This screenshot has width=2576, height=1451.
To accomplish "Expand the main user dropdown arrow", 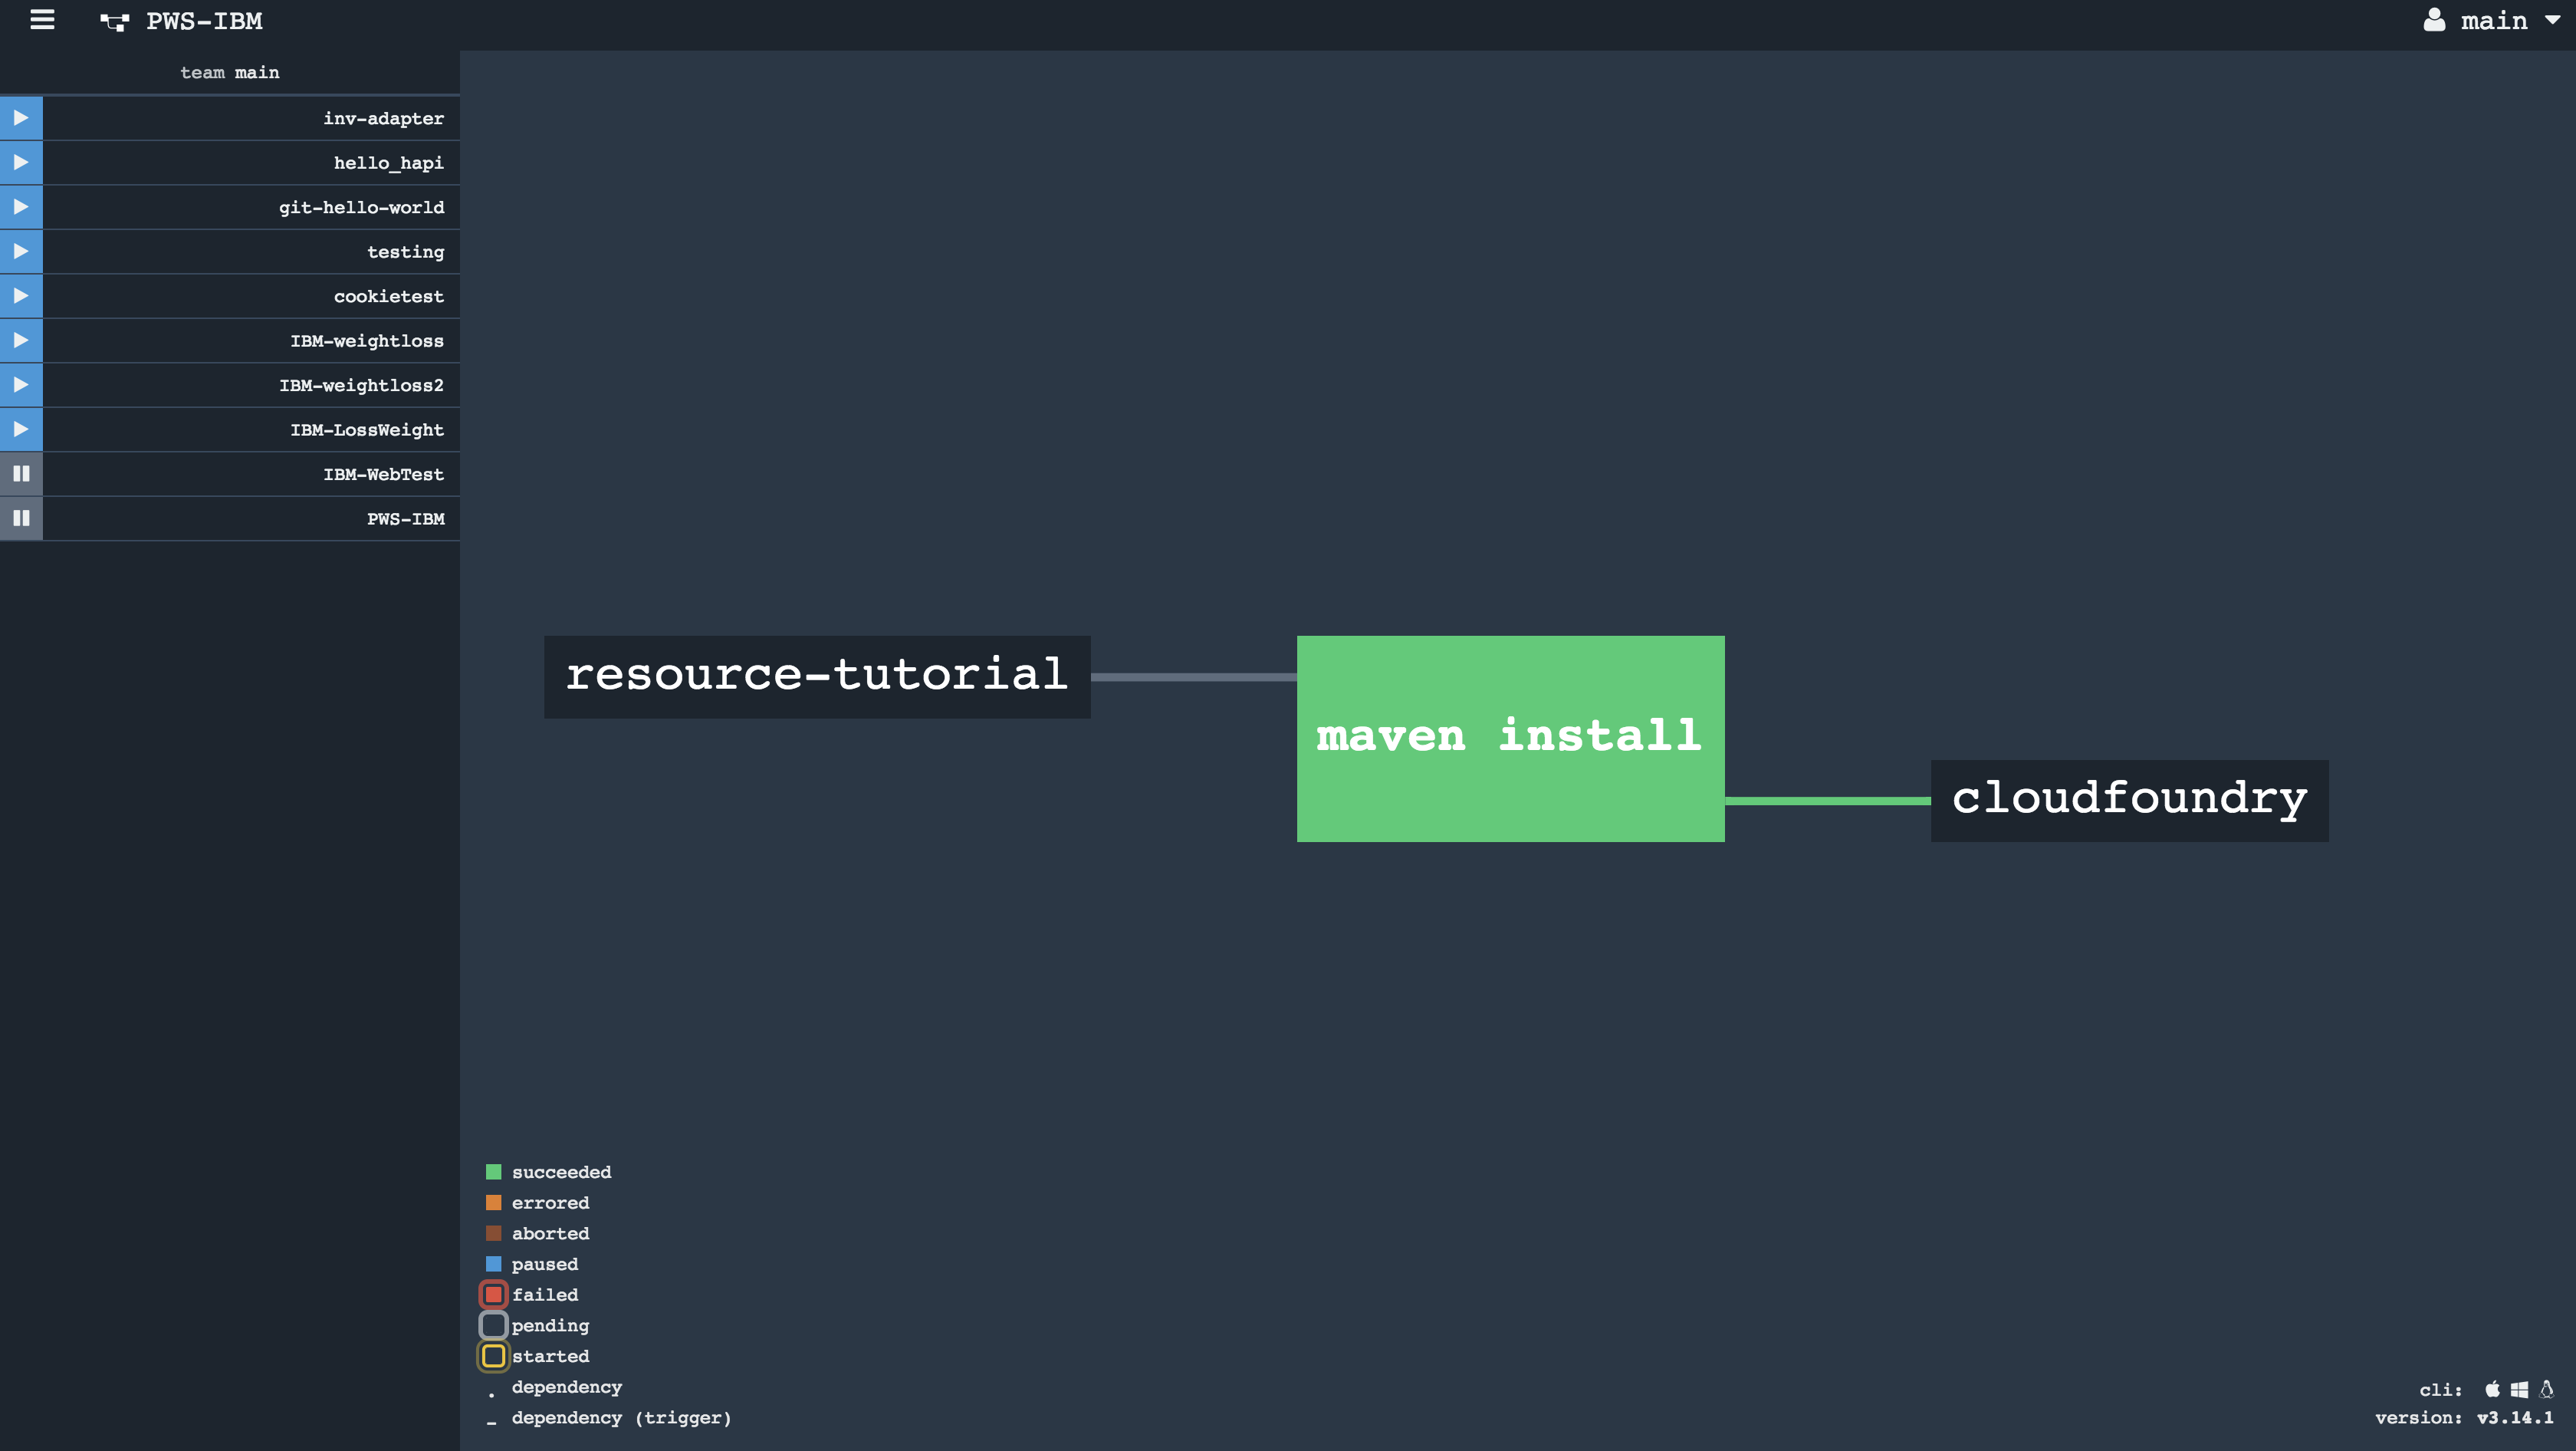I will coord(2553,20).
